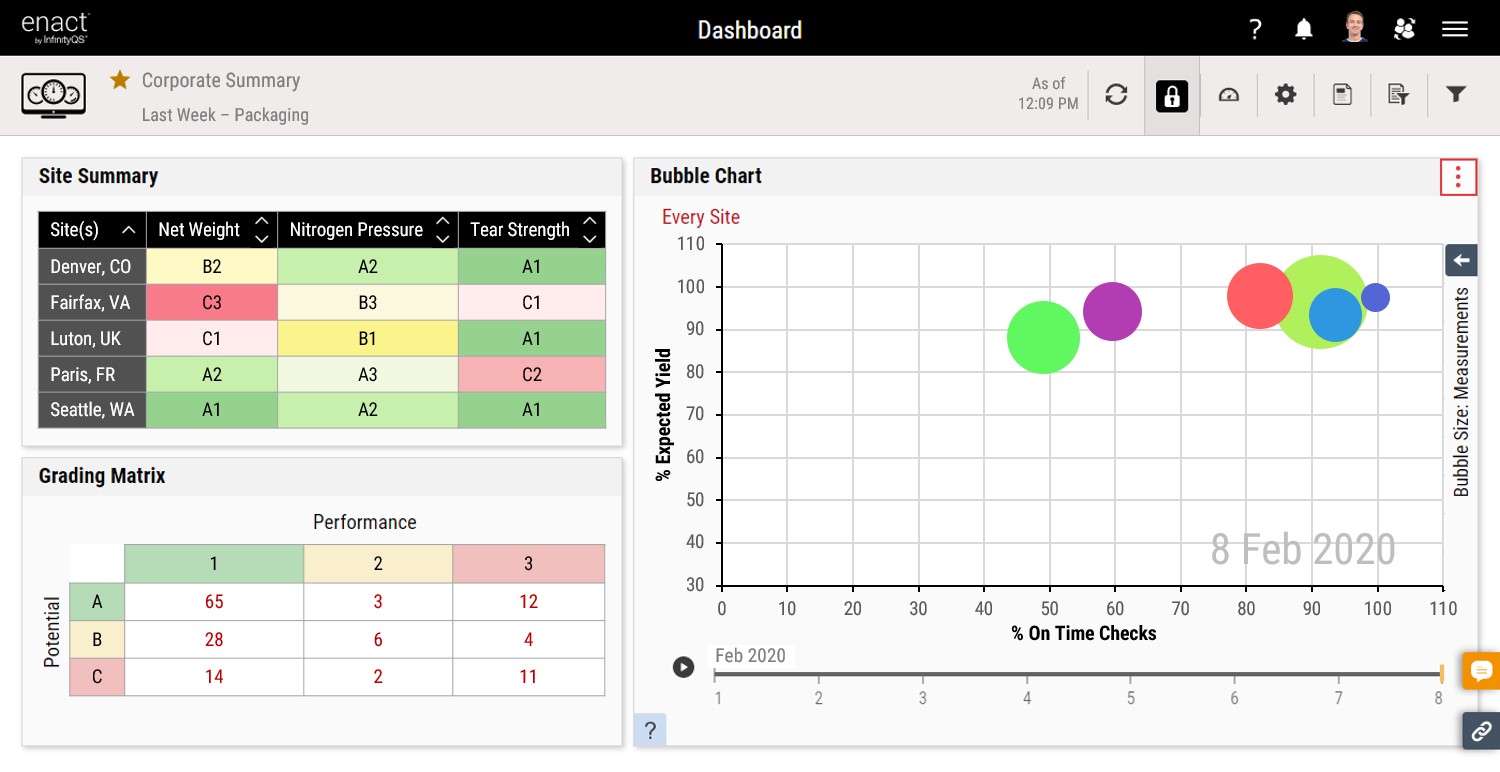Open dashboard settings gear

coord(1285,95)
